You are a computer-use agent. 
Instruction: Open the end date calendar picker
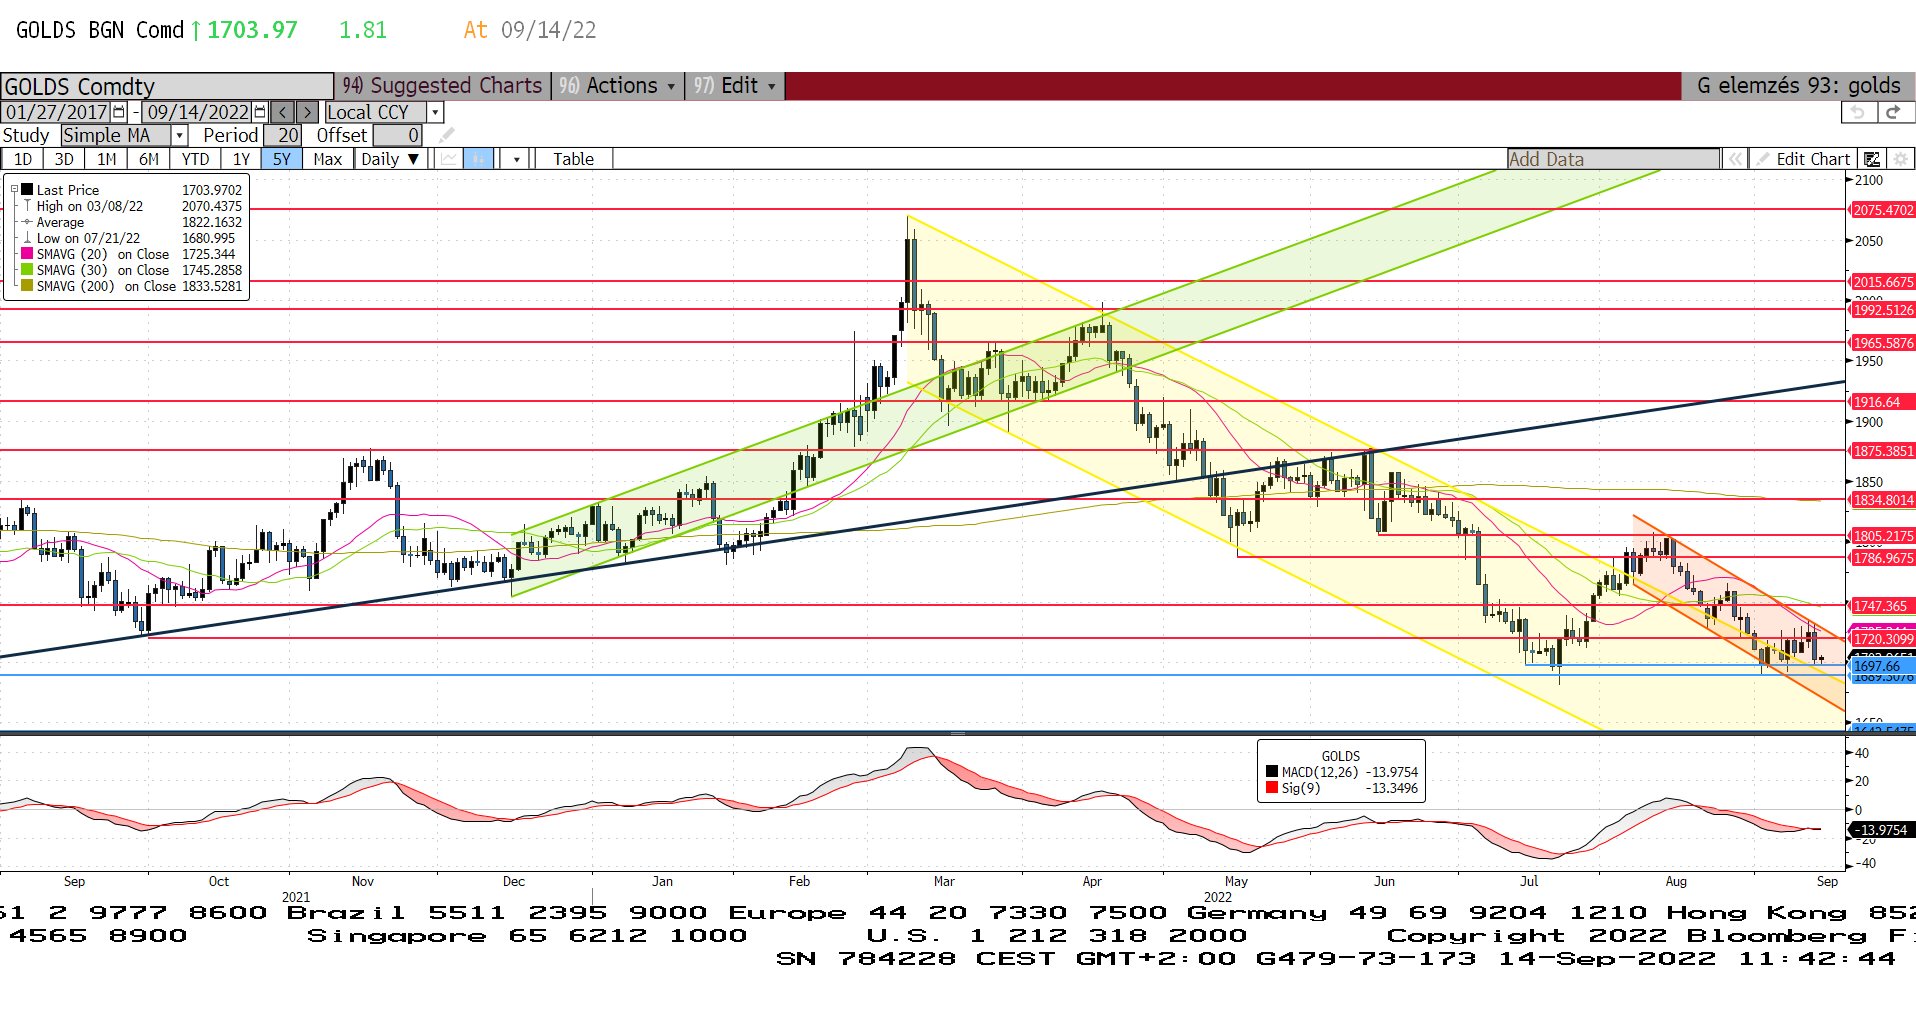[x=260, y=112]
